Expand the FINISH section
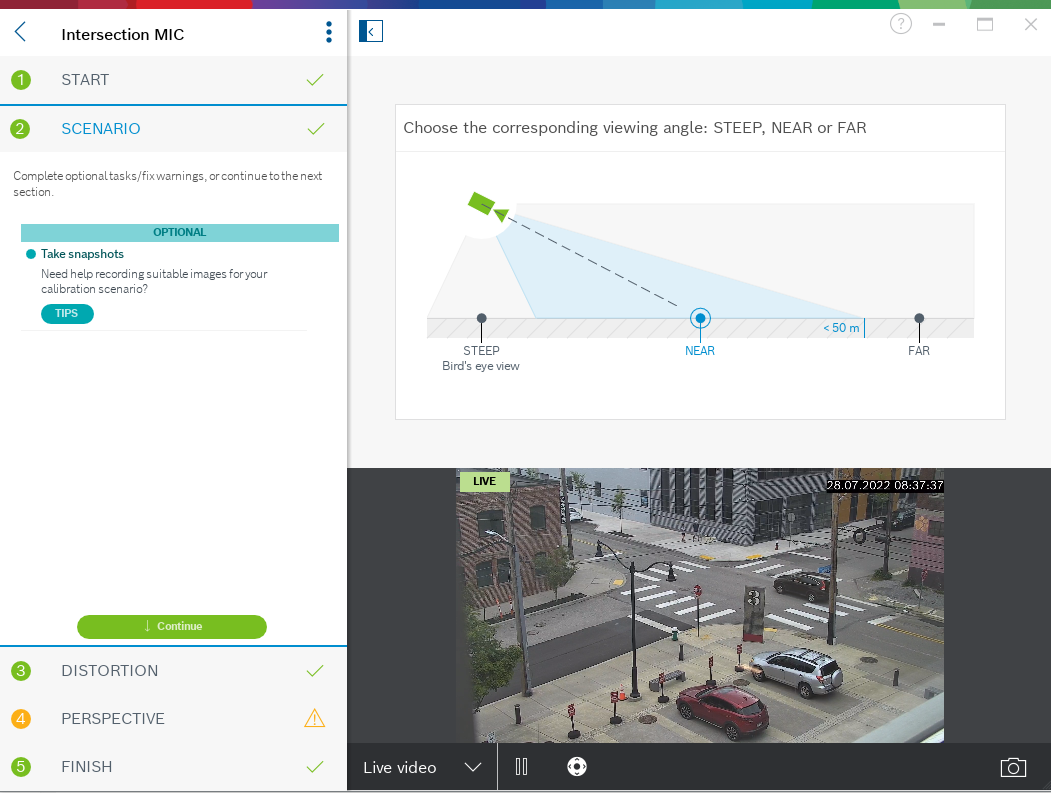This screenshot has height=793, width=1051. point(87,767)
